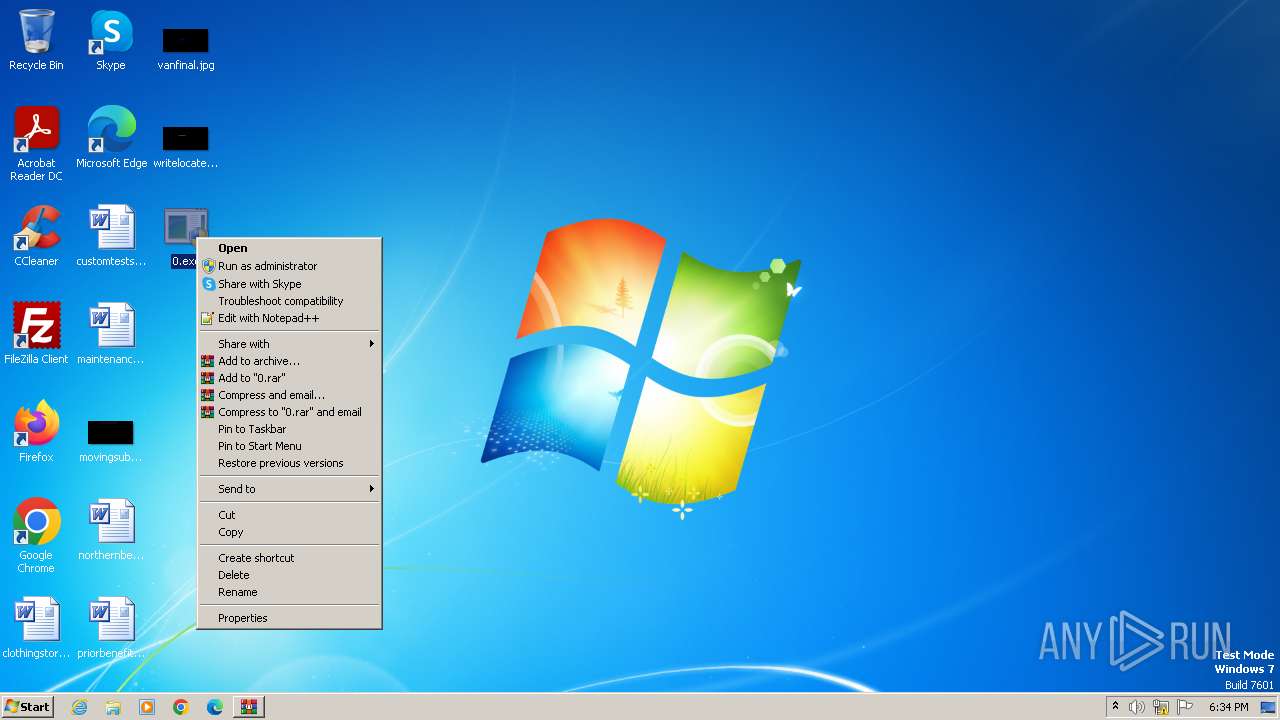Select the Skype desktop shortcut

pyautogui.click(x=111, y=40)
